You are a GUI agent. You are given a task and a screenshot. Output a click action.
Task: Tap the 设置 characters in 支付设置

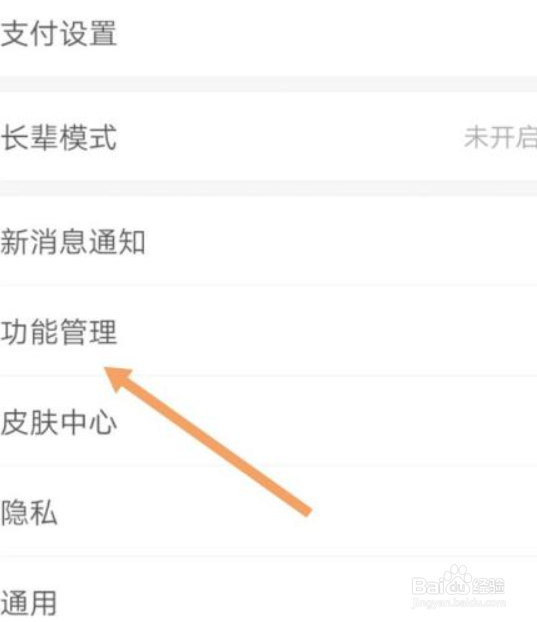pos(88,34)
